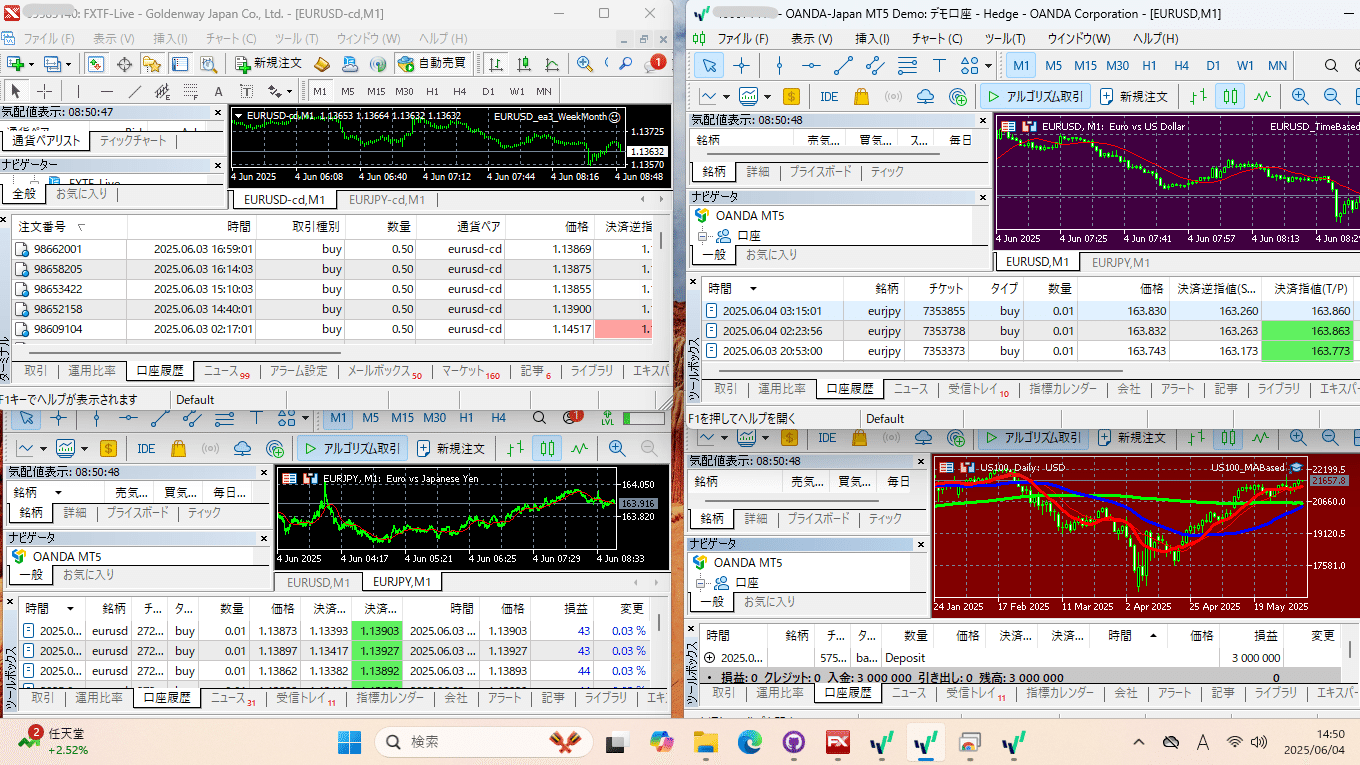Click the Windows Start button
This screenshot has height=765, width=1360.
350,742
